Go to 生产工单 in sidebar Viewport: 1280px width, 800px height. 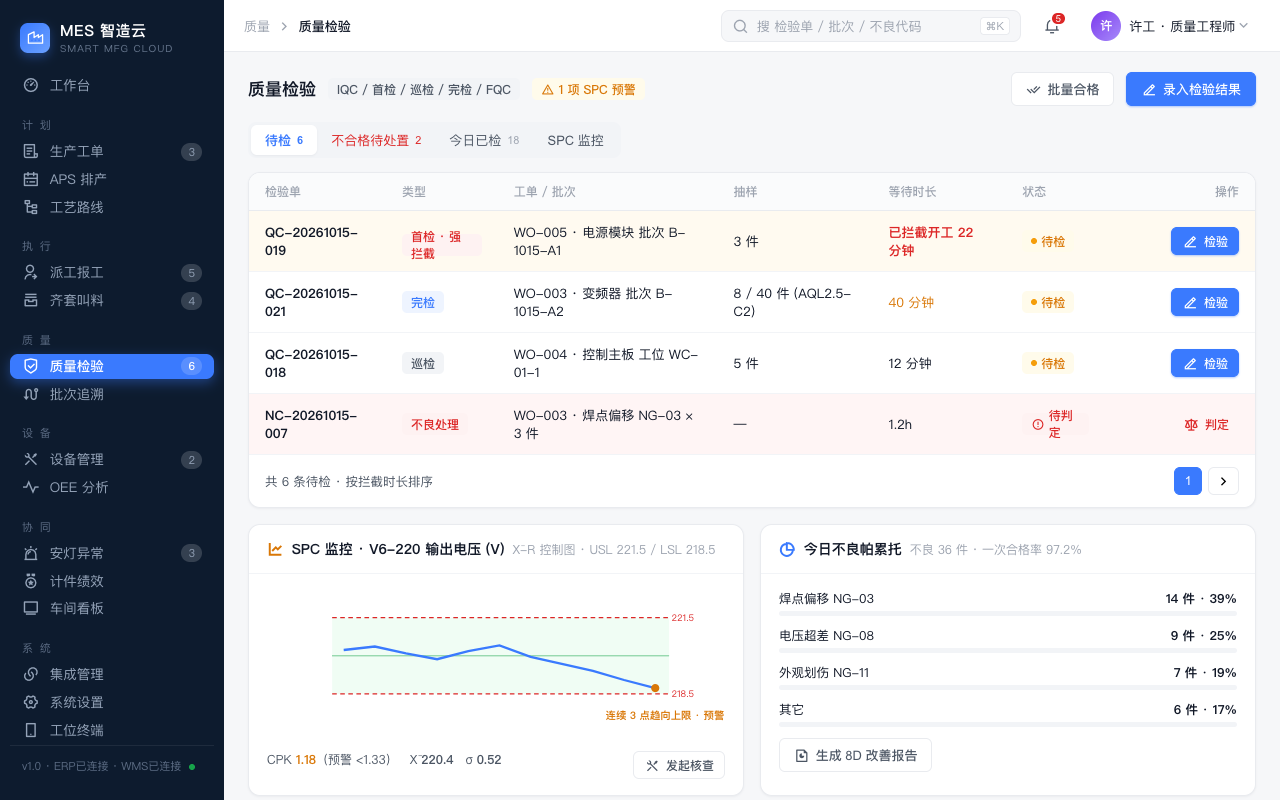(112, 151)
